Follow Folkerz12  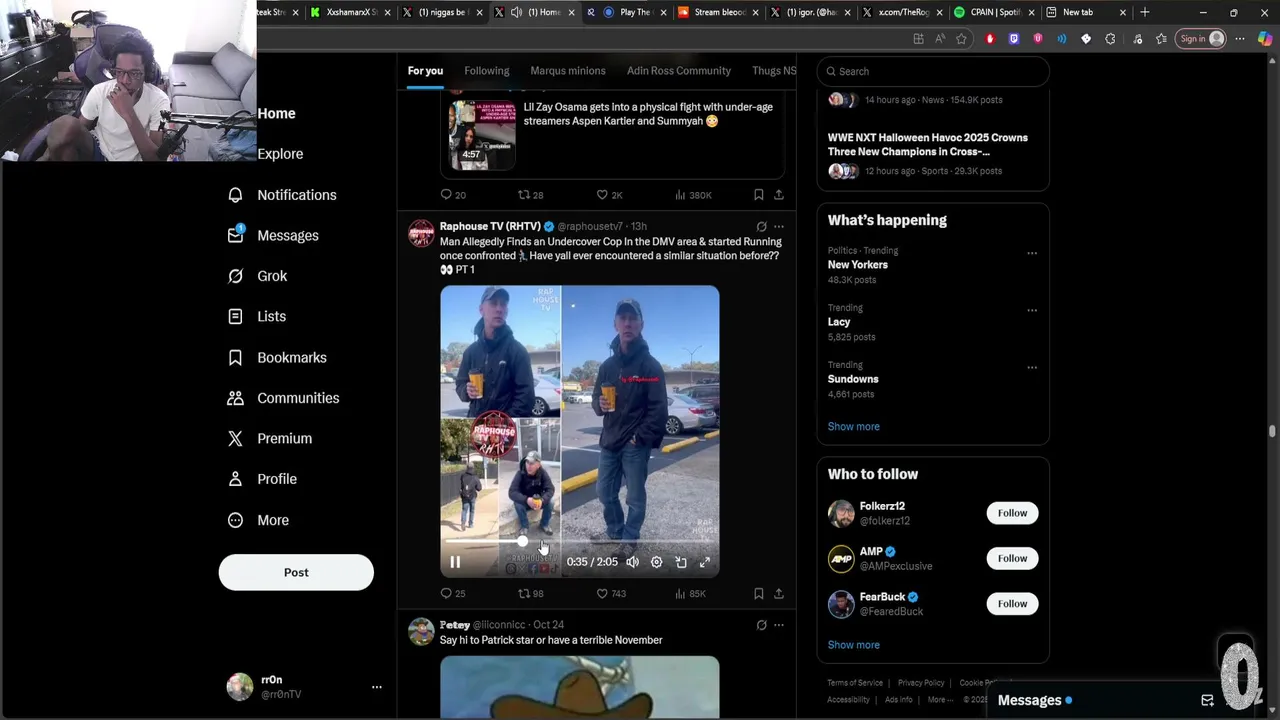(x=1012, y=513)
